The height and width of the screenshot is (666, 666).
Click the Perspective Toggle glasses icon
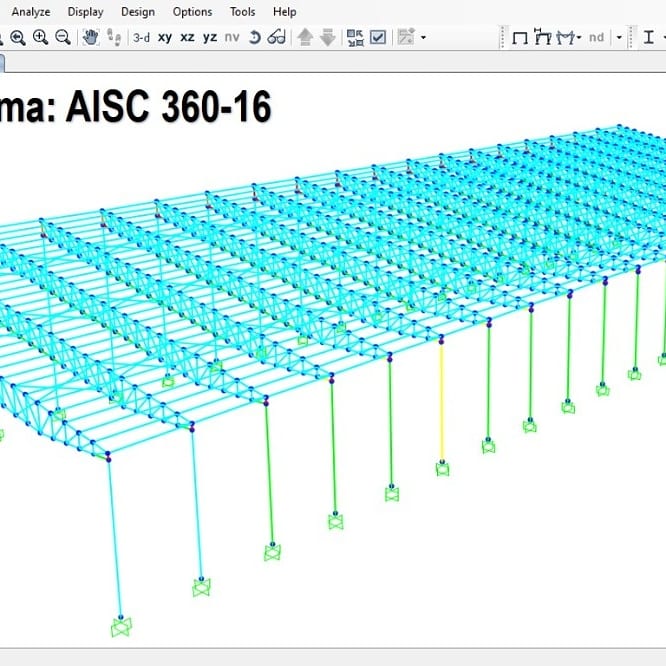pos(277,37)
